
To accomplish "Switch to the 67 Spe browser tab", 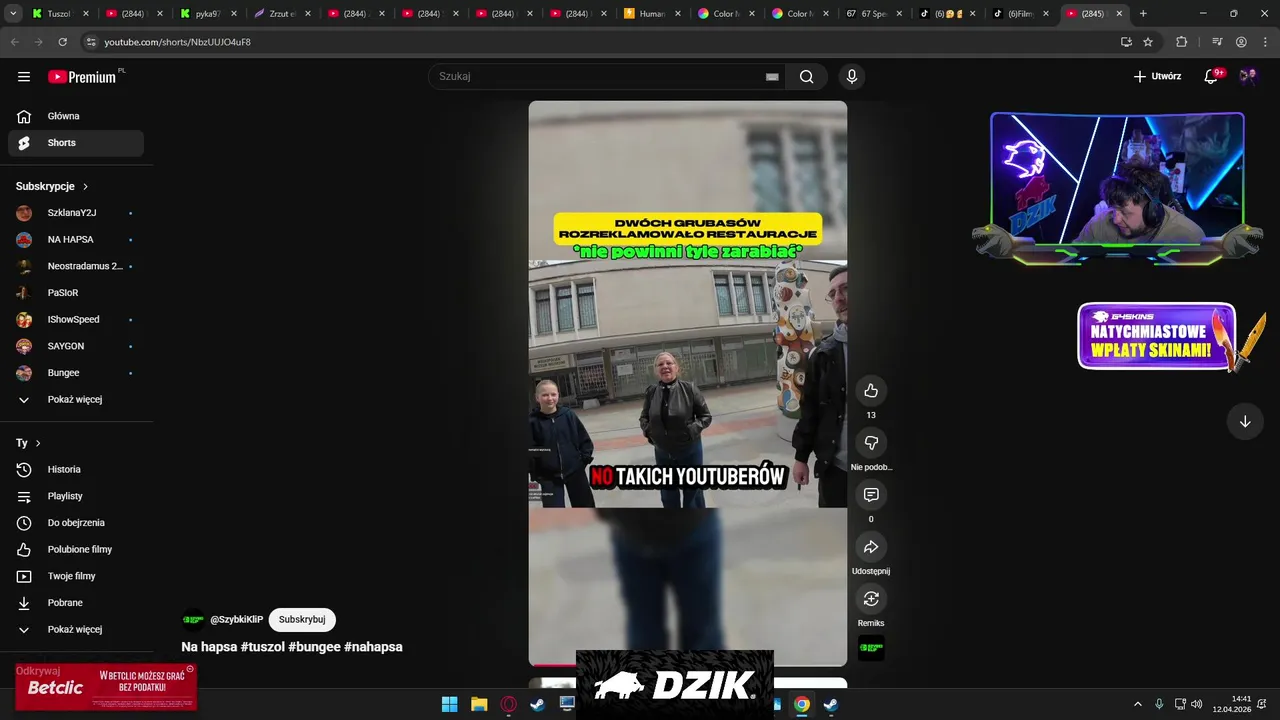I will point(874,14).
